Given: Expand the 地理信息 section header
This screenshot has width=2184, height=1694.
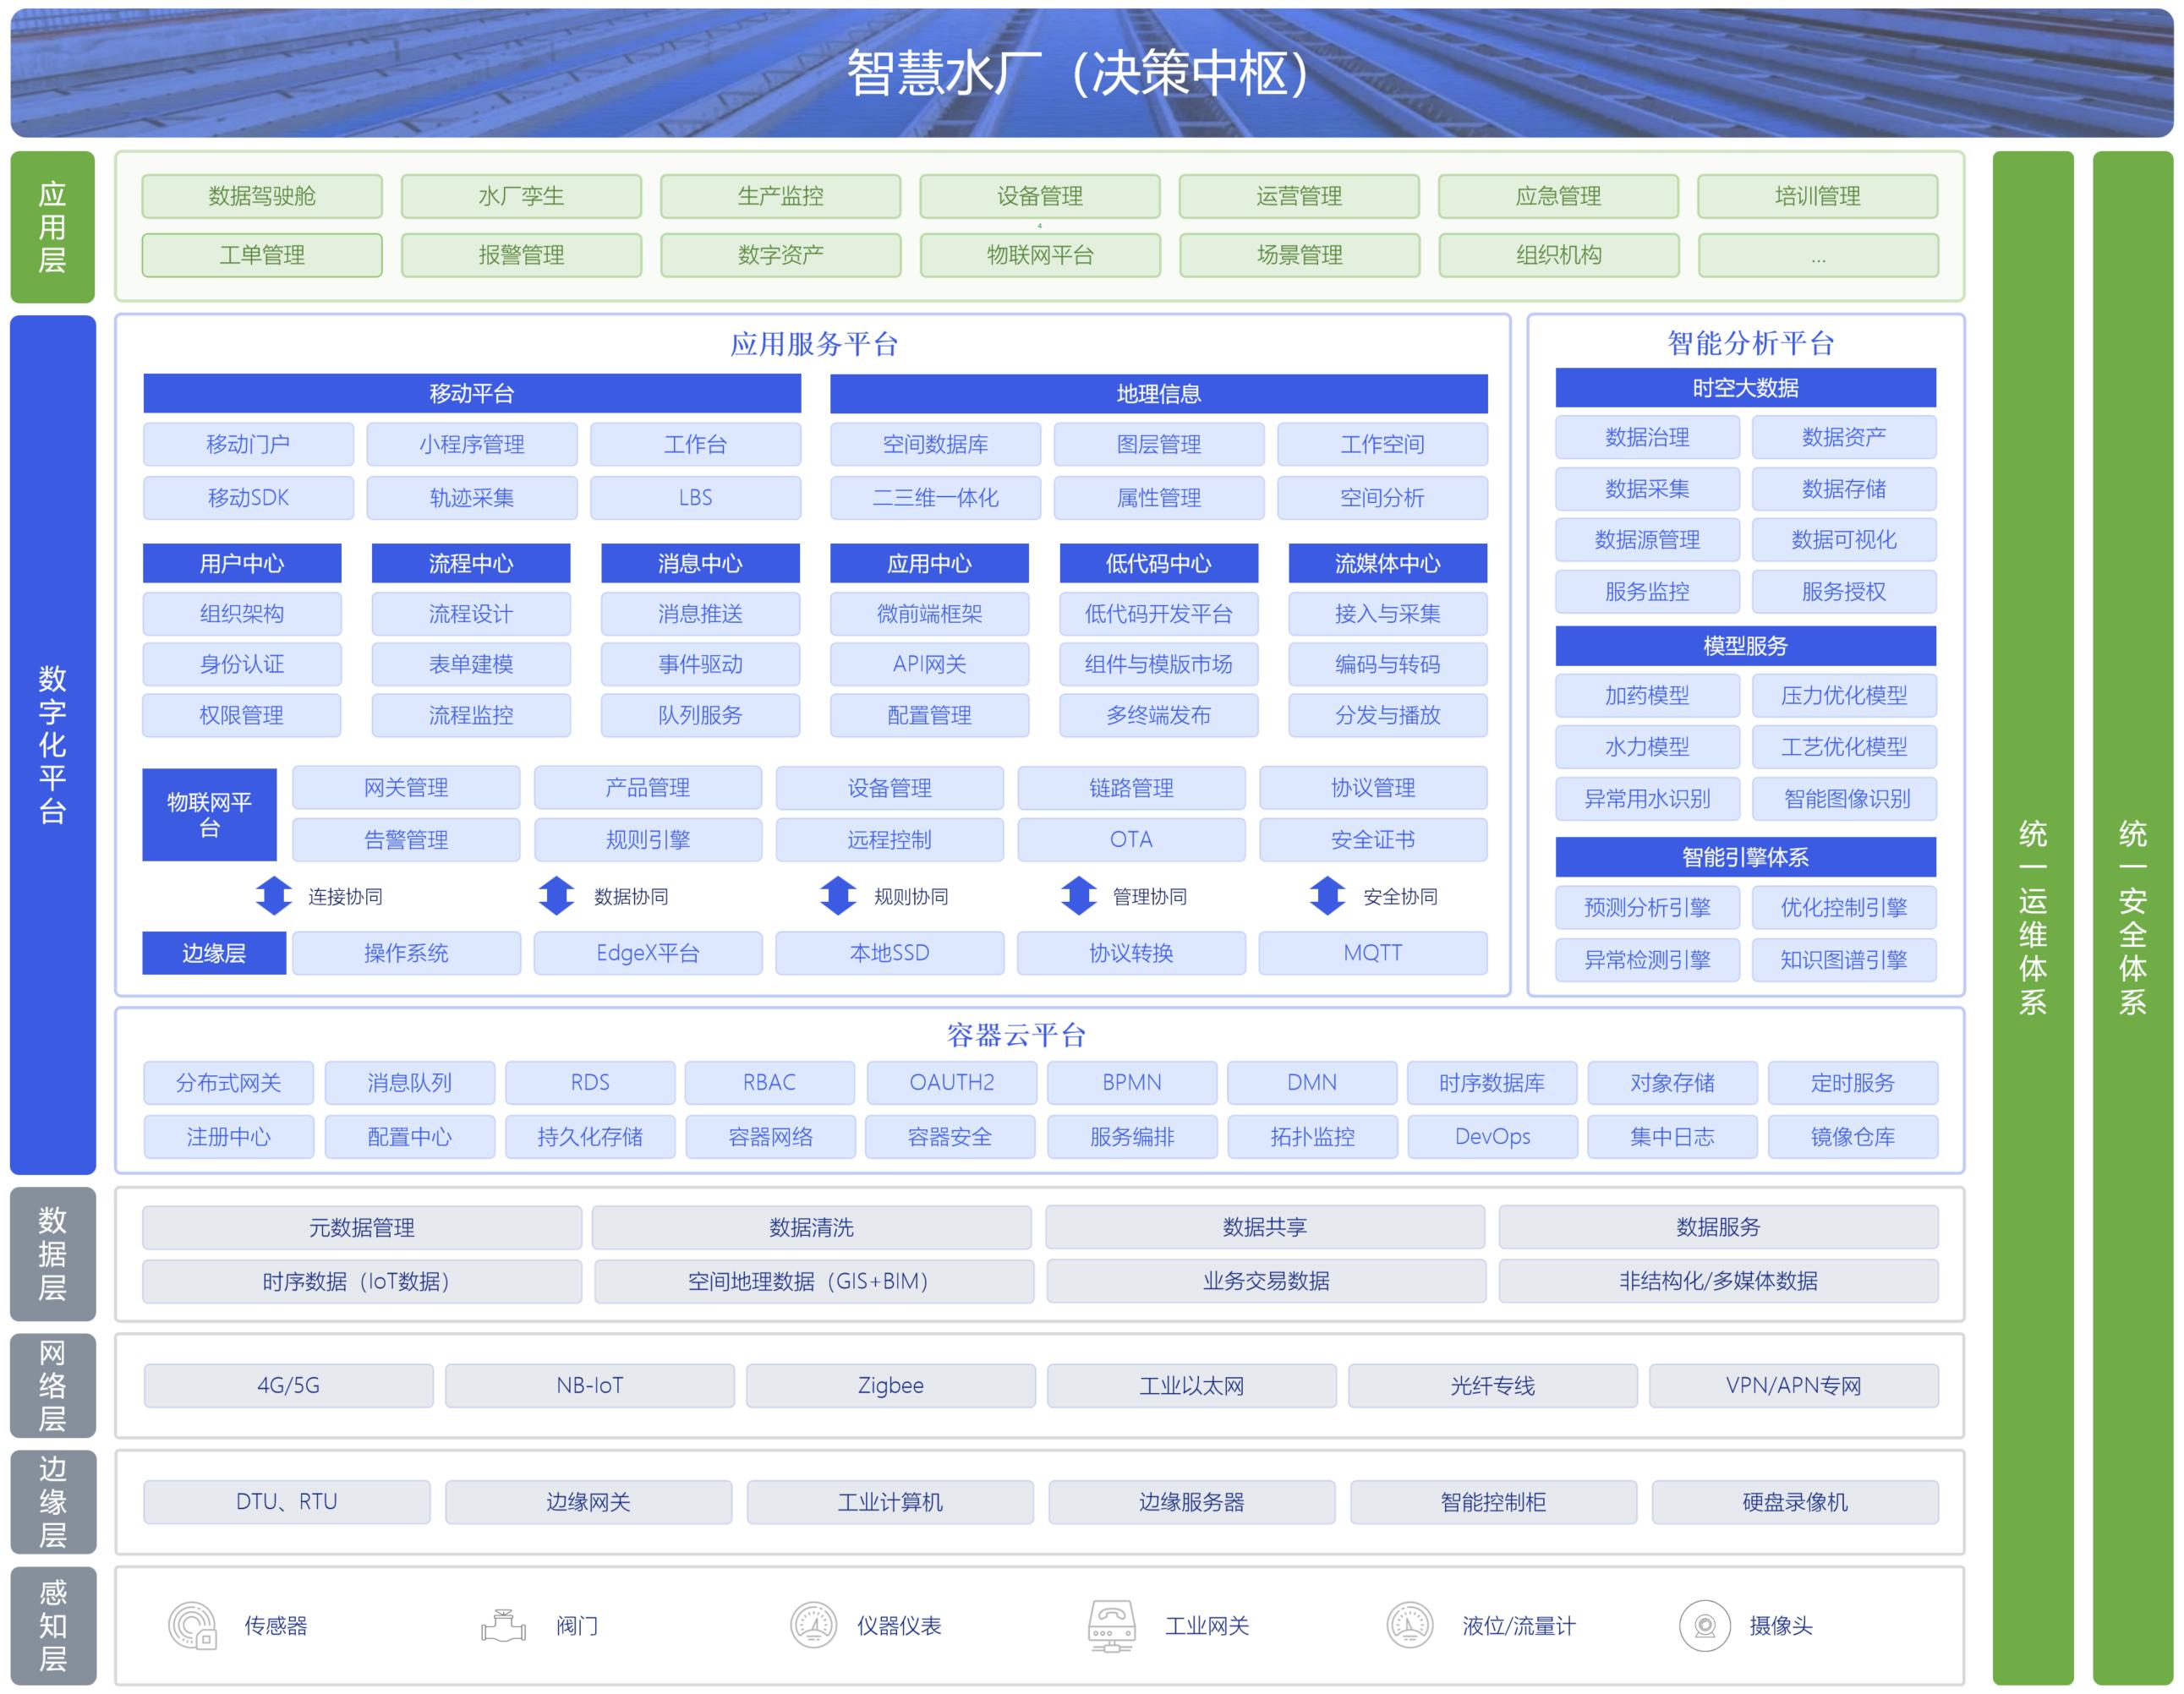Looking at the screenshot, I should [x=1158, y=393].
